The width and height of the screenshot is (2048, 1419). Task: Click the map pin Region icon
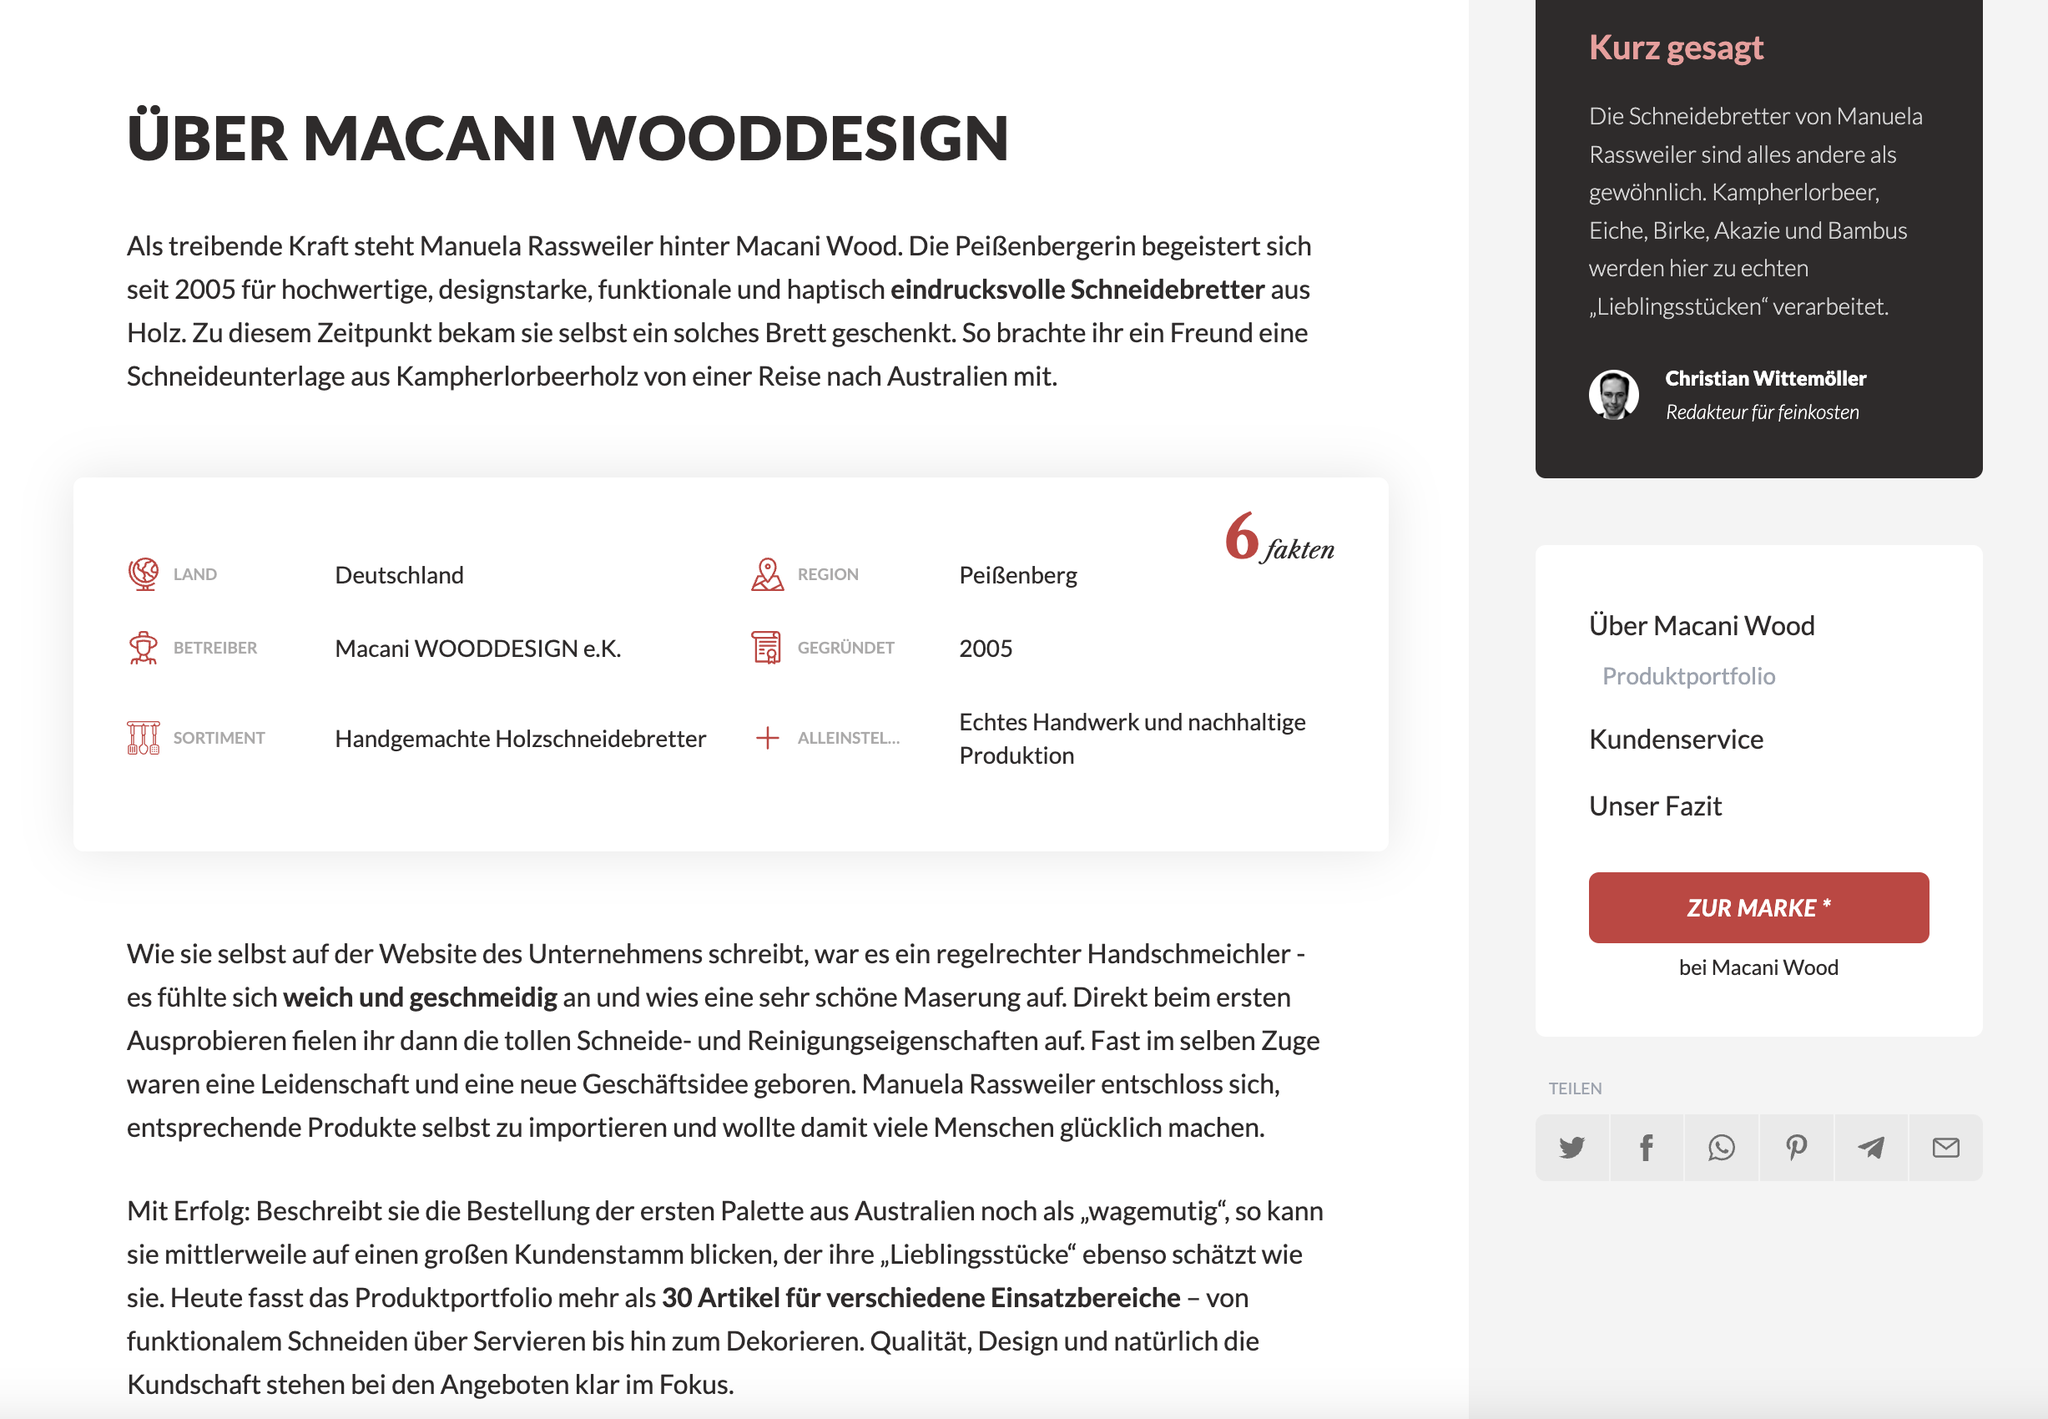(x=767, y=574)
